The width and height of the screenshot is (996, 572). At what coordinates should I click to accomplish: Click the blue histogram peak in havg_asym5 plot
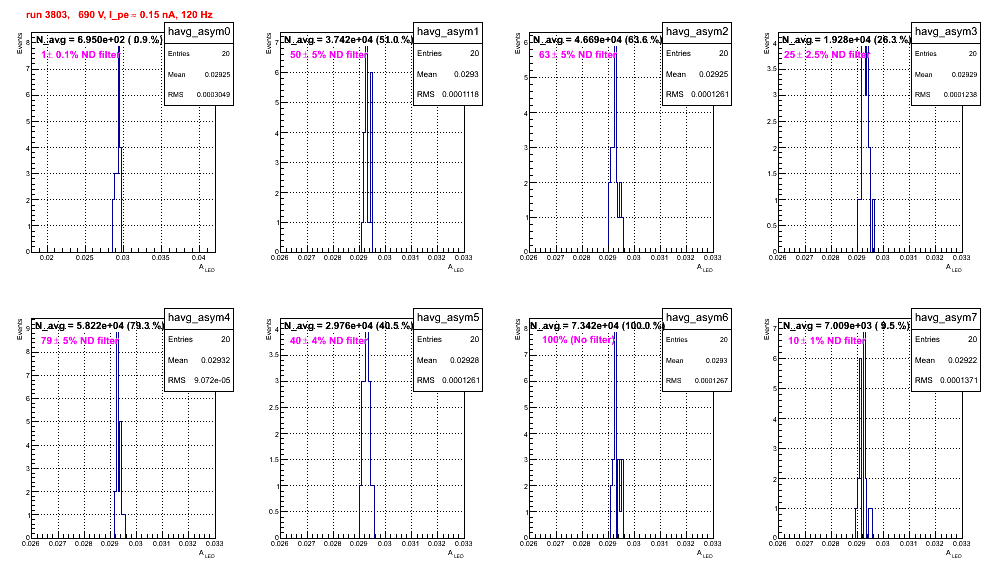[x=367, y=356]
